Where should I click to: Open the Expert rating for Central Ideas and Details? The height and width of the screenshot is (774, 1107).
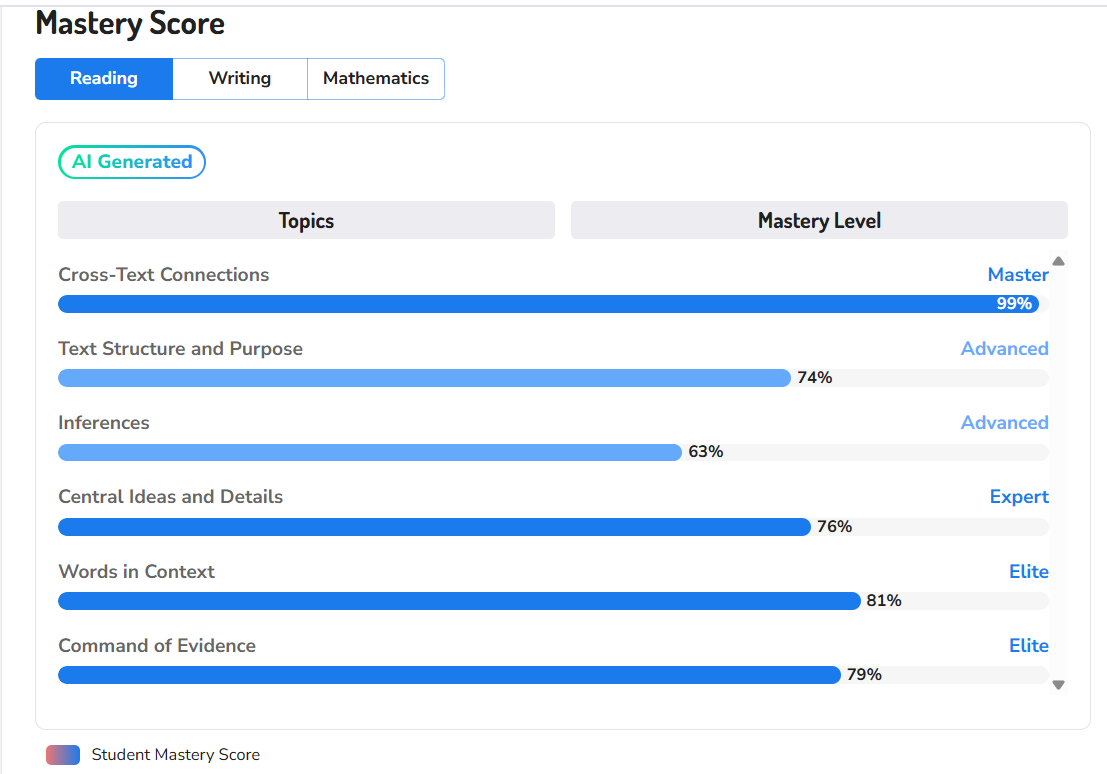click(1019, 496)
